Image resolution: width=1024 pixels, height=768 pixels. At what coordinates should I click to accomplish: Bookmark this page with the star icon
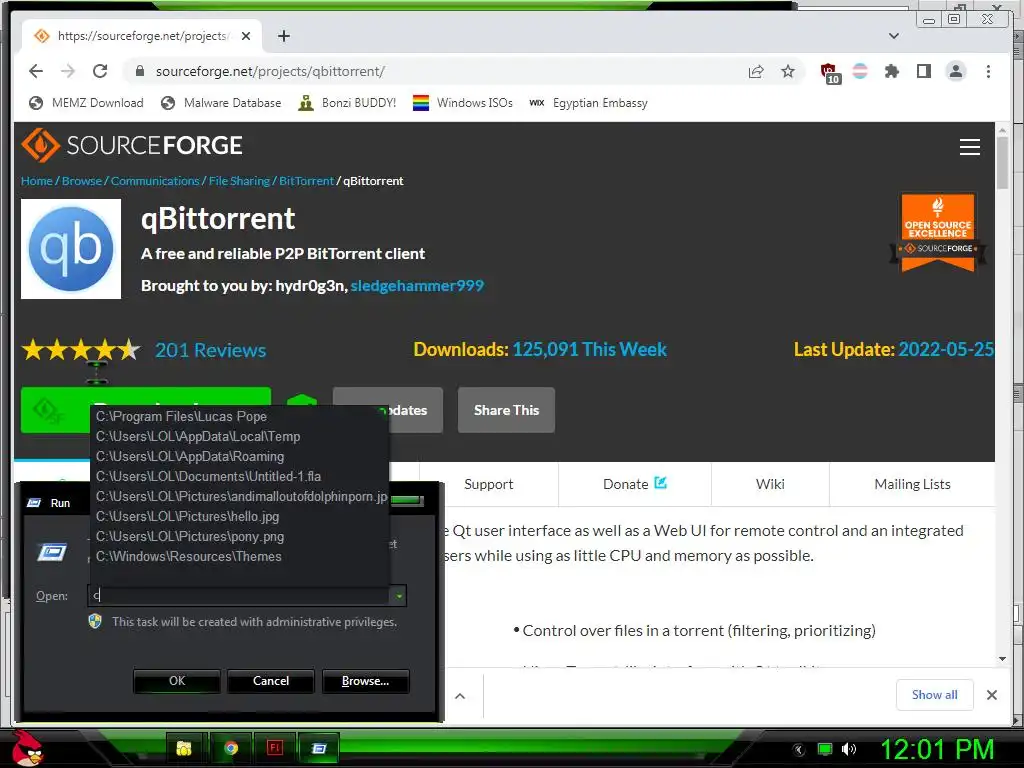788,71
